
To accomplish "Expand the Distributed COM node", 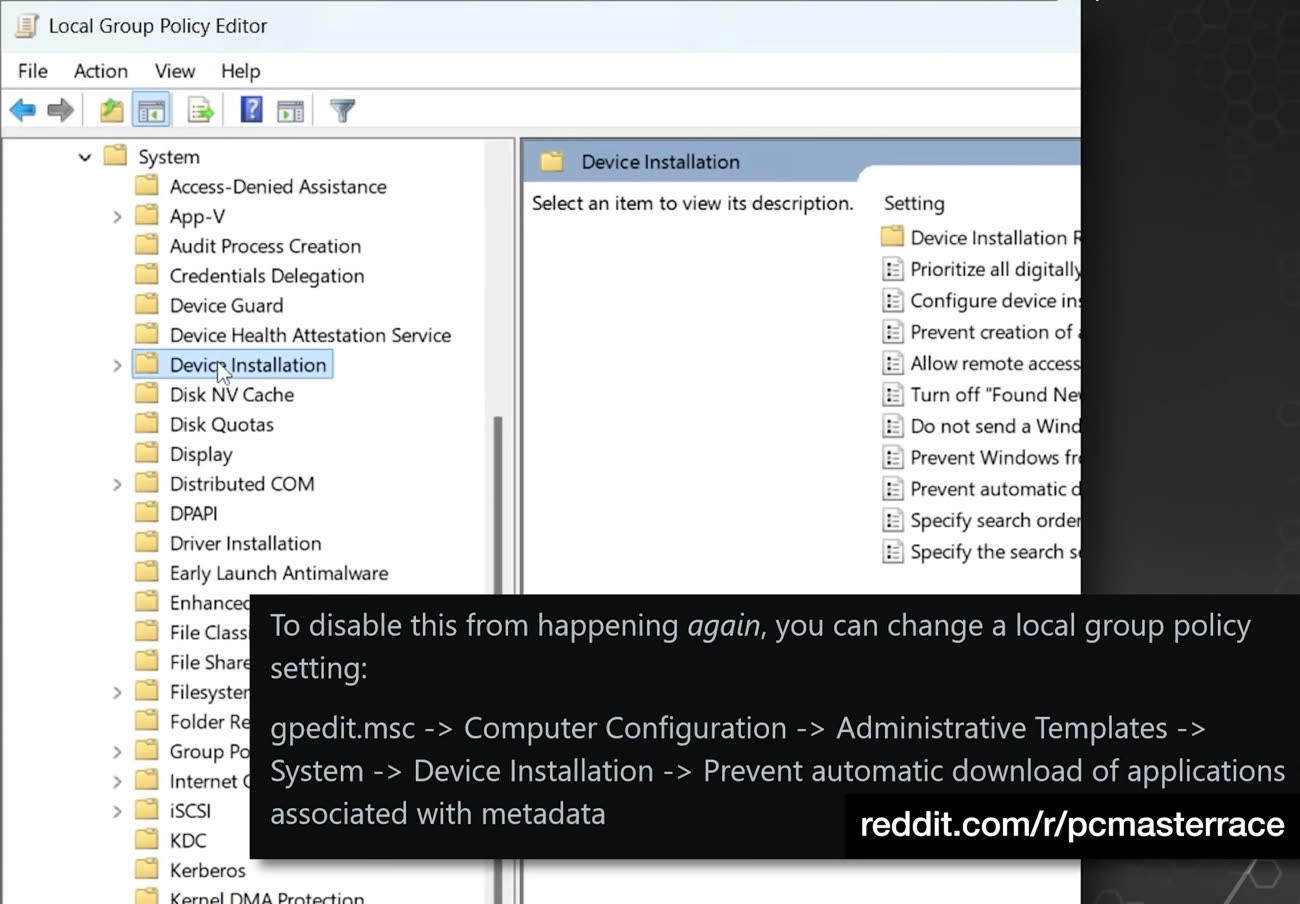I will coord(117,484).
